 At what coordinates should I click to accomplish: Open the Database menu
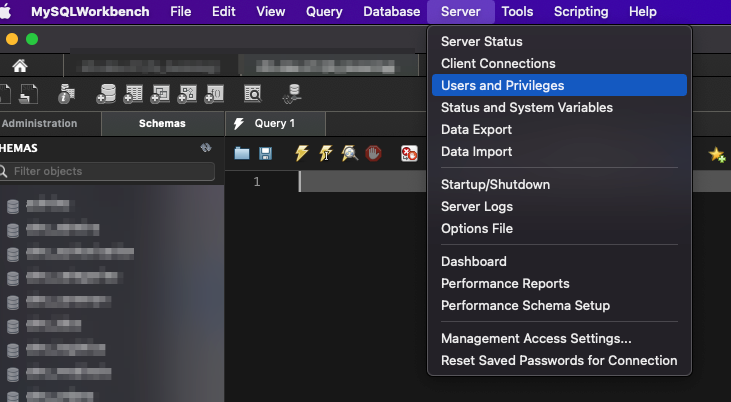(392, 12)
